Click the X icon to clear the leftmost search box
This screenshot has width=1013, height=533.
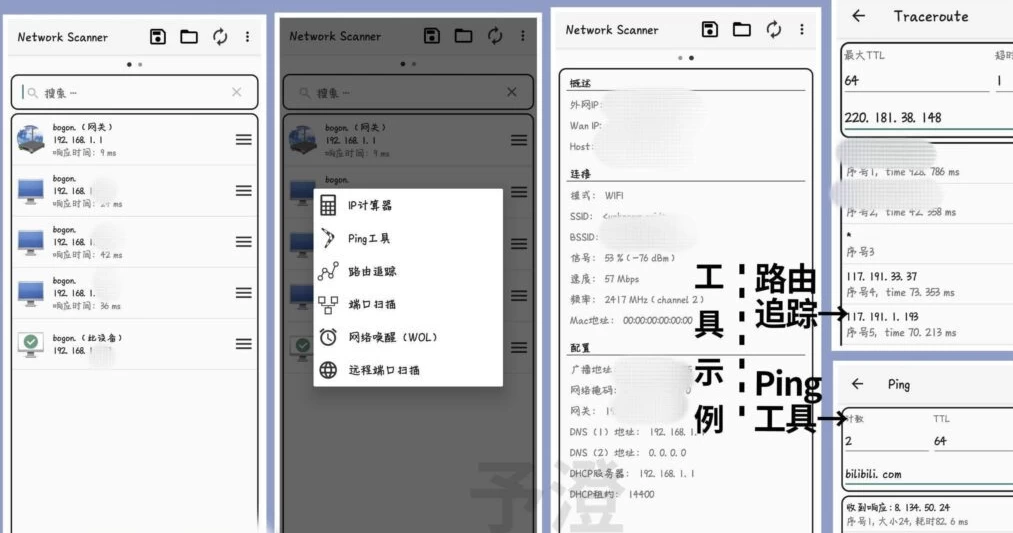(x=237, y=92)
